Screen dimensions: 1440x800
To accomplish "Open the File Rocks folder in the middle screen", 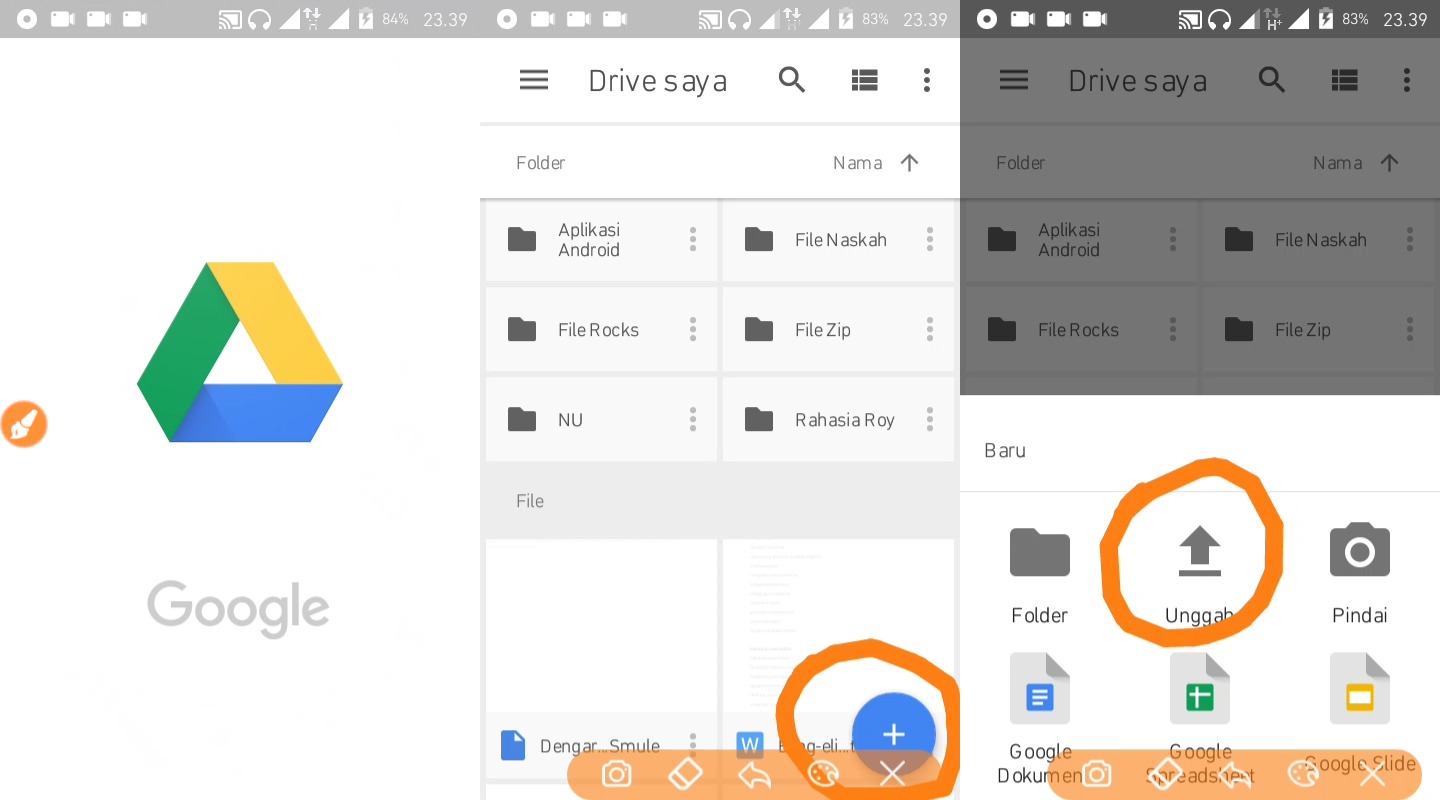I will (601, 330).
